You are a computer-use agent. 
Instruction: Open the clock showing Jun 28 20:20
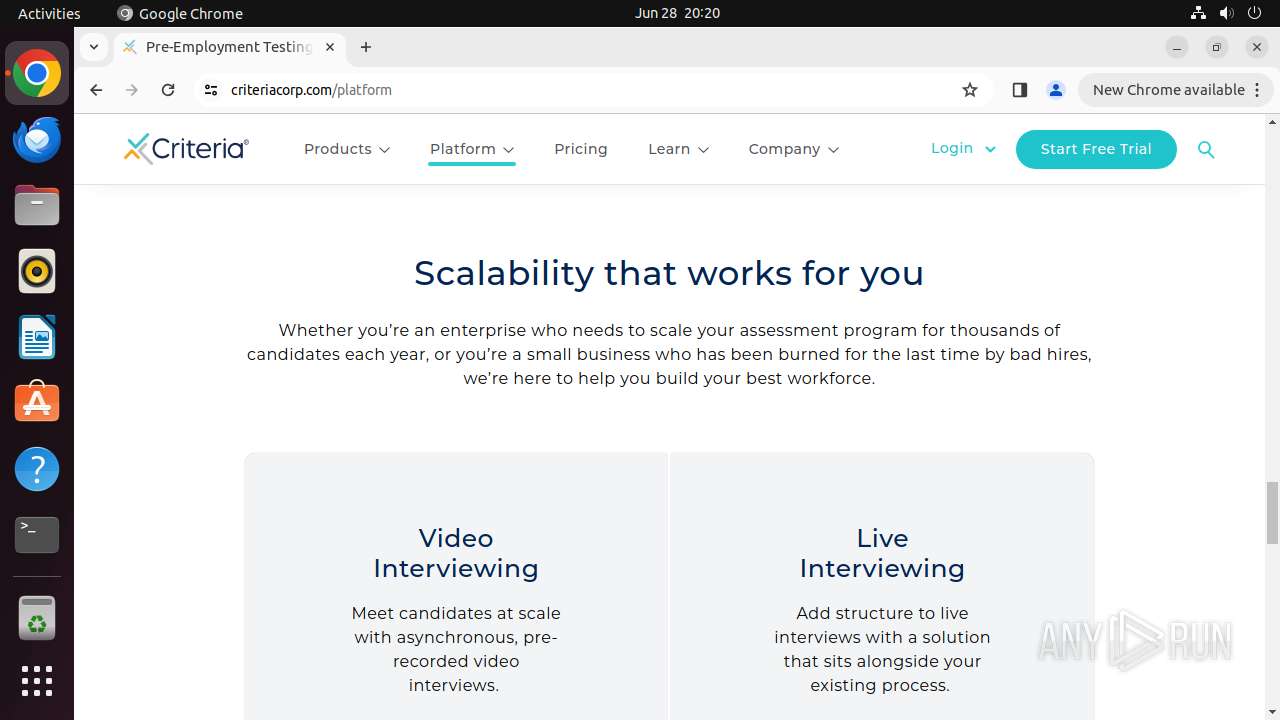pos(677,13)
